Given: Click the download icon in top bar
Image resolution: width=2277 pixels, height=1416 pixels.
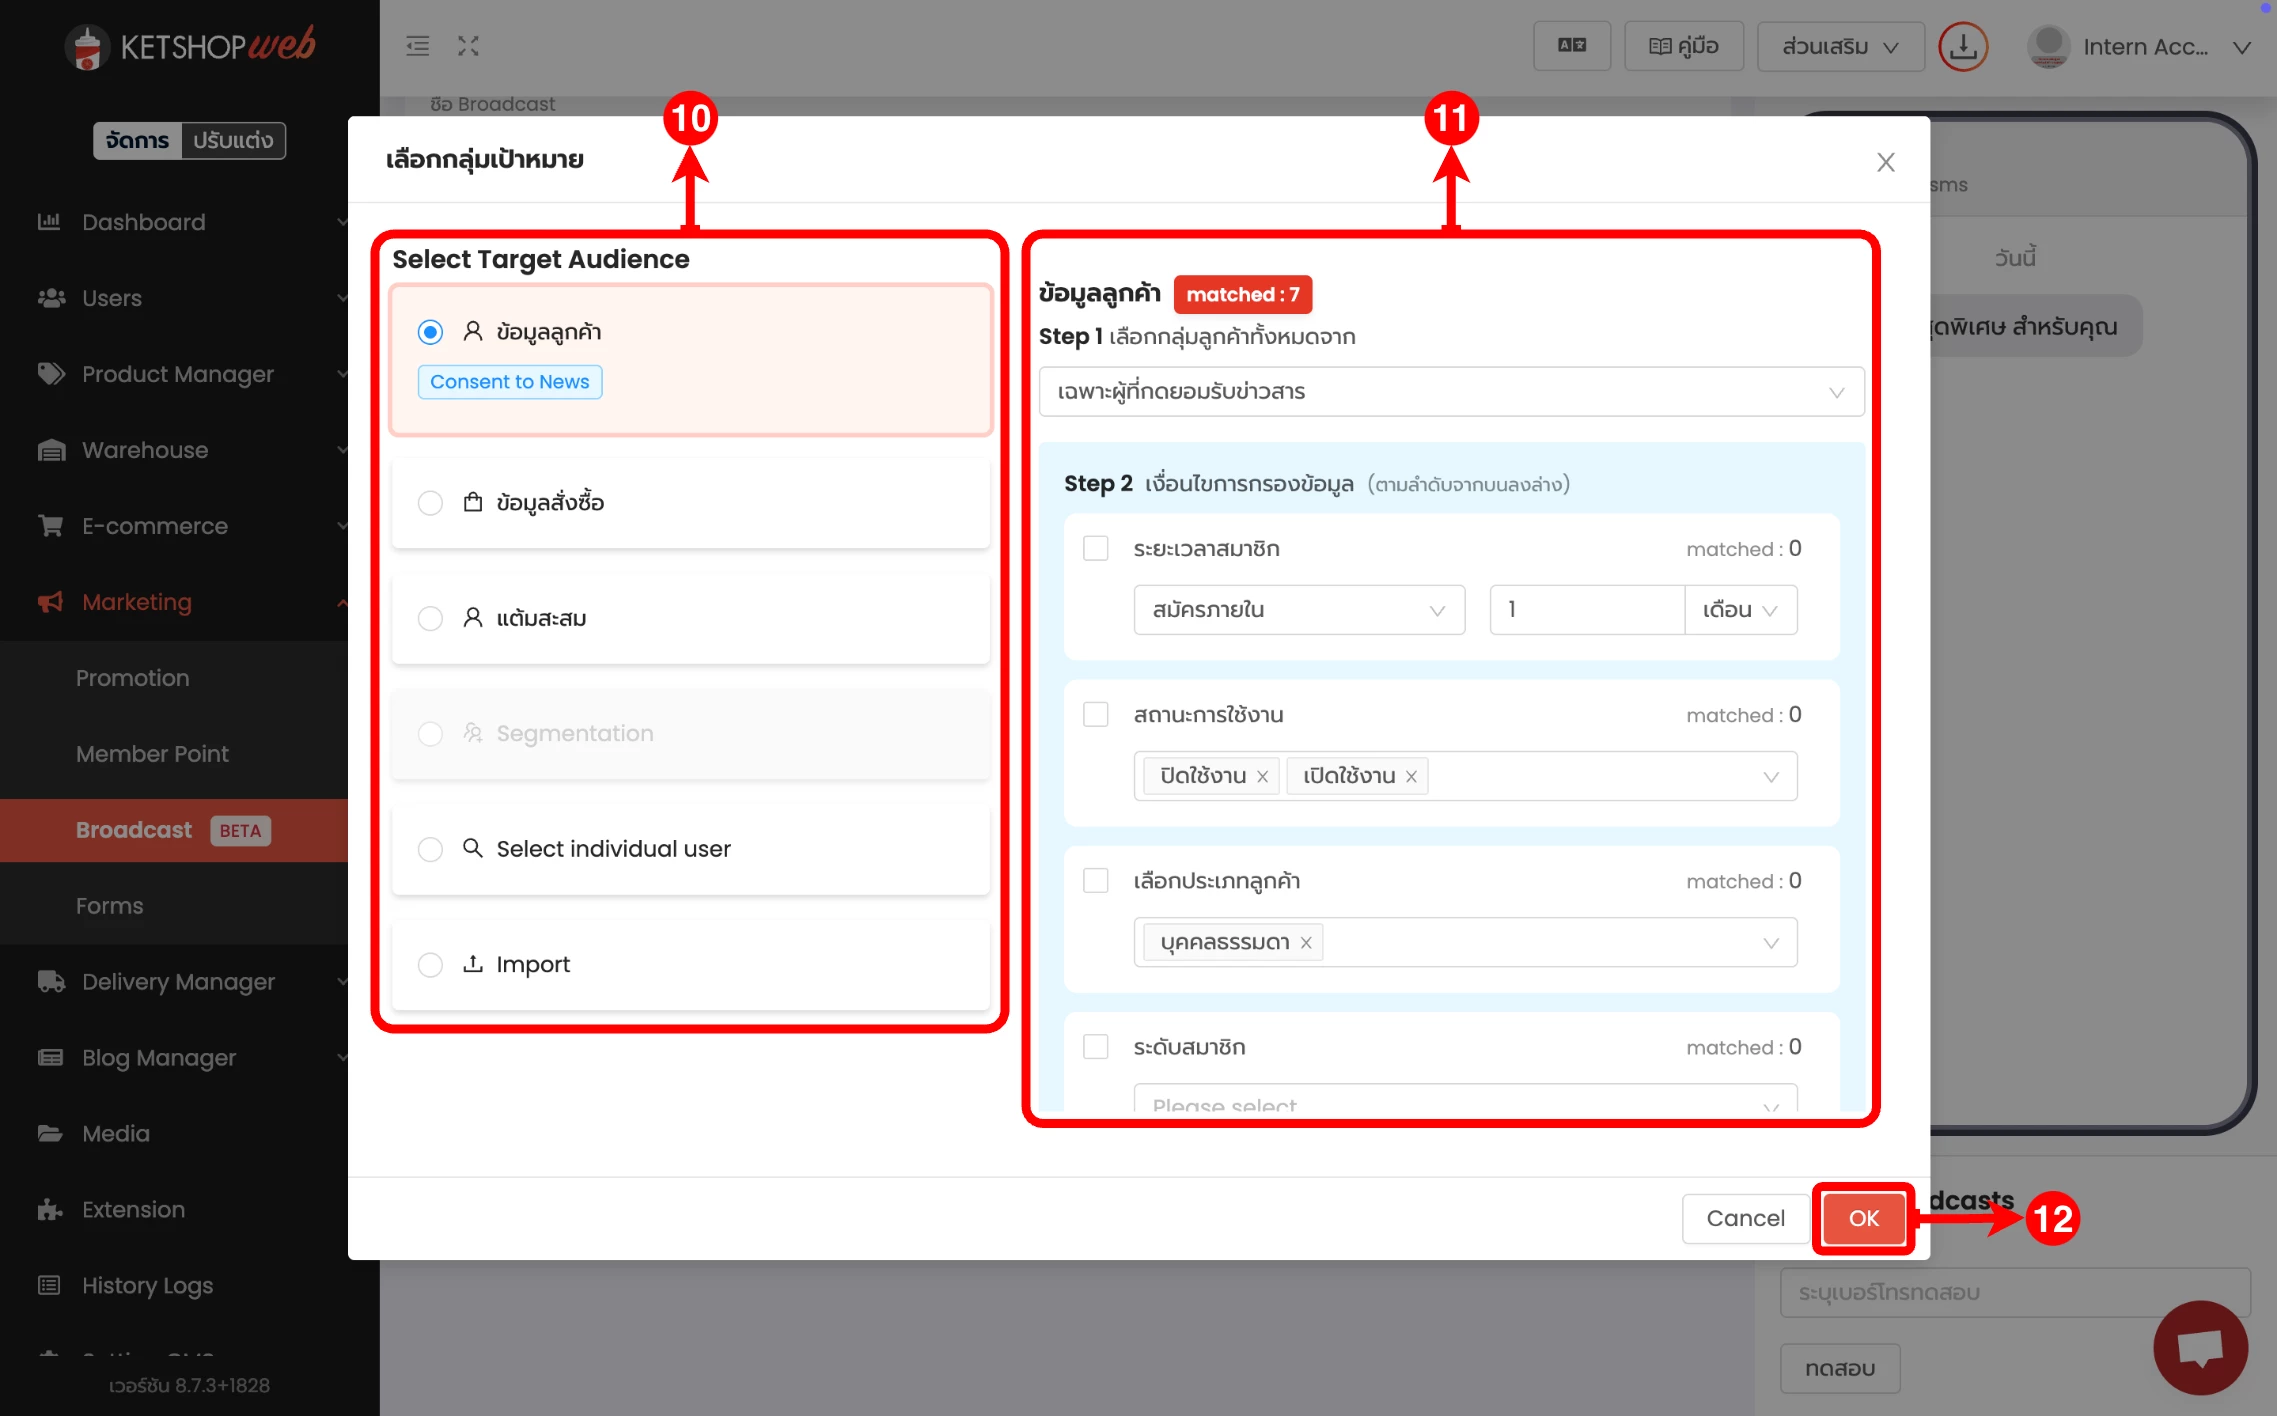Looking at the screenshot, I should pyautogui.click(x=1963, y=47).
